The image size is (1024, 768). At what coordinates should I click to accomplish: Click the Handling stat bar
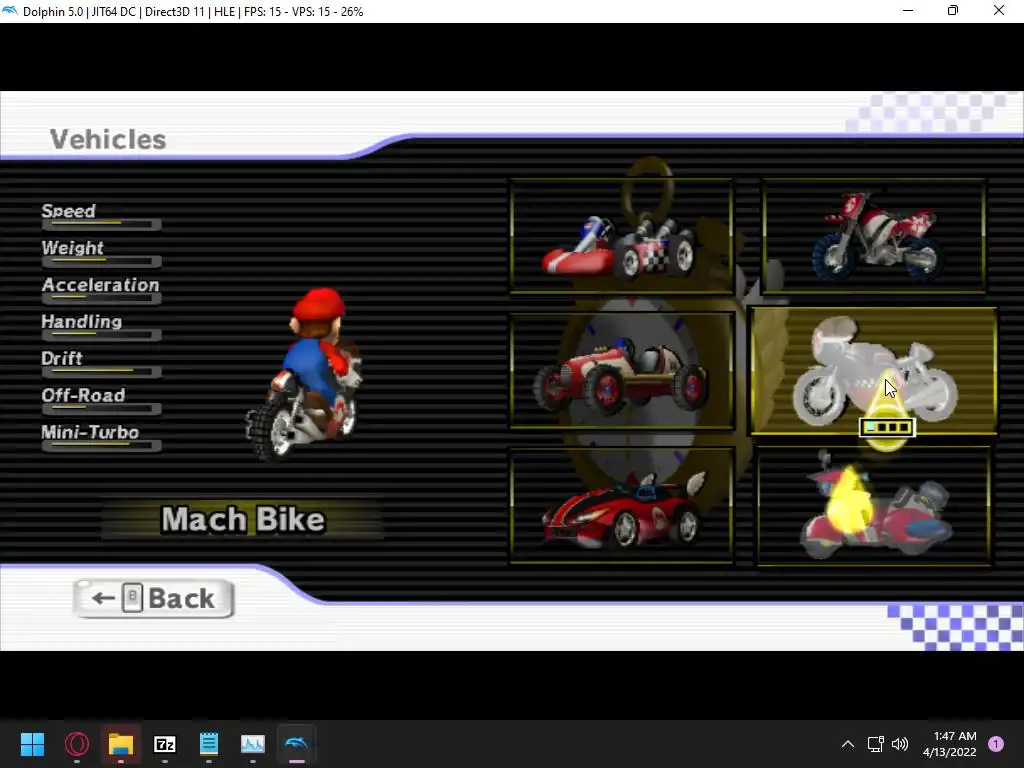101,335
